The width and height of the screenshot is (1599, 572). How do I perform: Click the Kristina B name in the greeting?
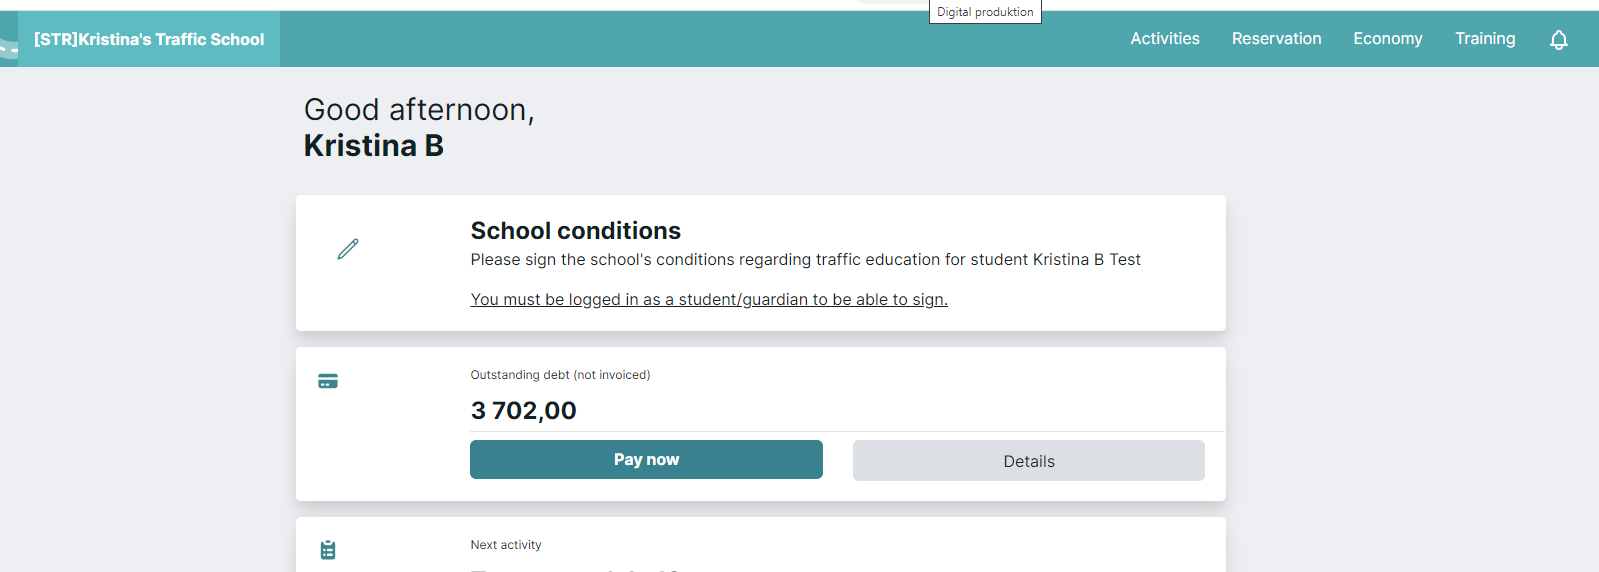click(374, 146)
